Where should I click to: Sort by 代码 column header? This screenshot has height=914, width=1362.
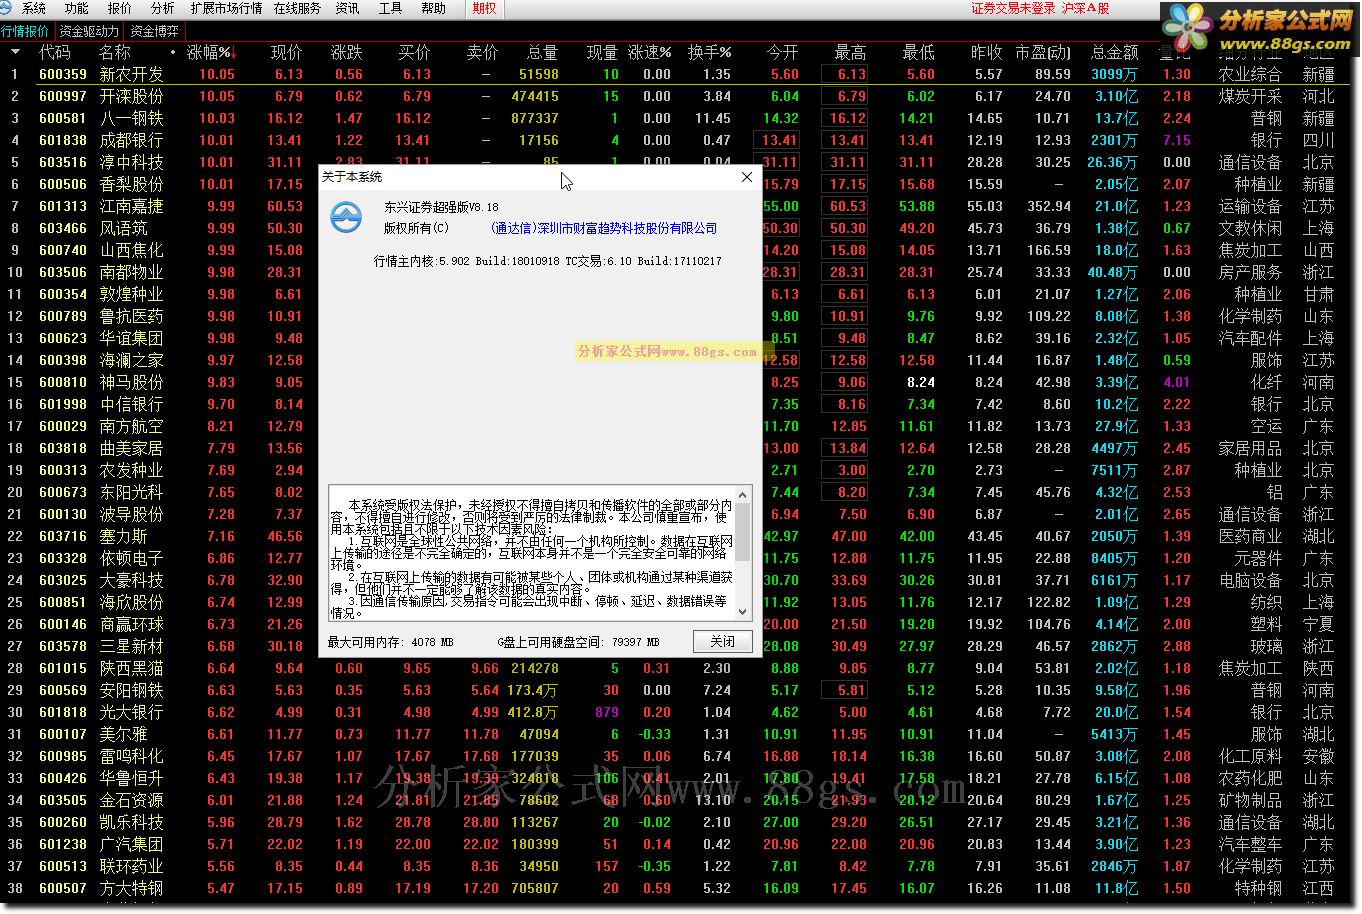[54, 52]
